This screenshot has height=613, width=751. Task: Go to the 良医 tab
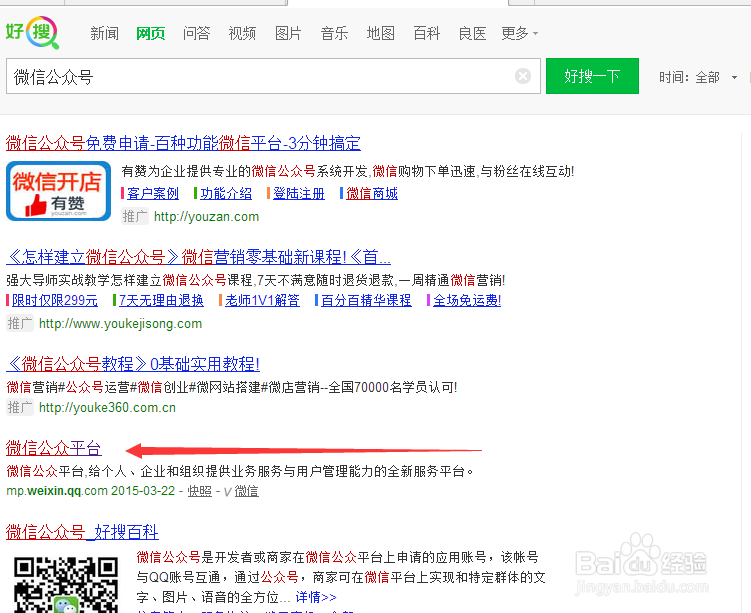472,33
